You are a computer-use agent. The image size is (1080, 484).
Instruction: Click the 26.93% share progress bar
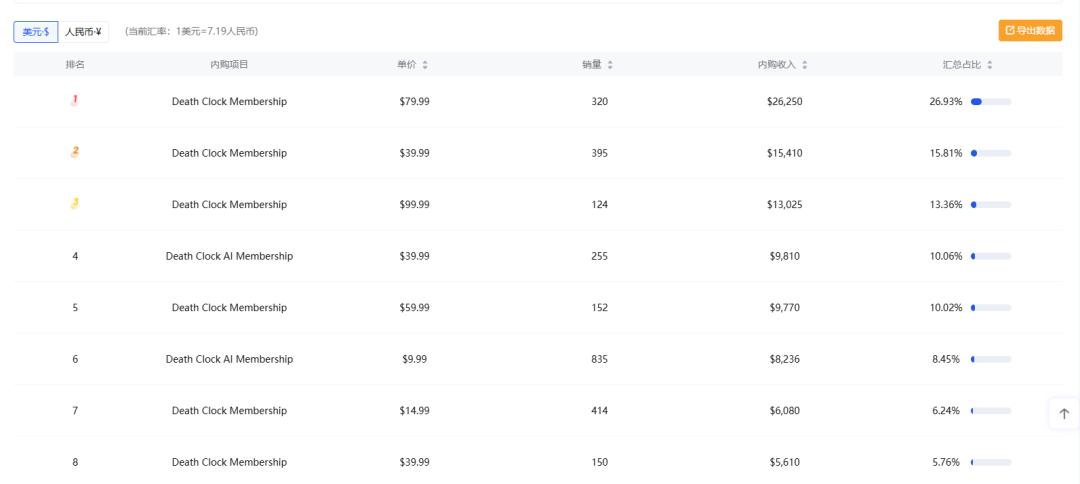[x=991, y=101]
